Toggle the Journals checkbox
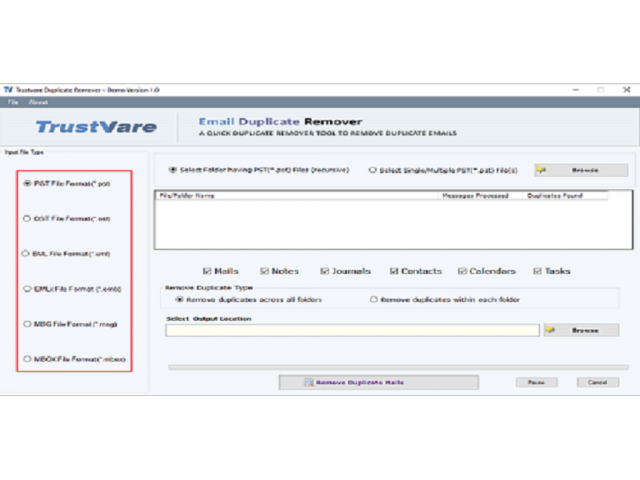The image size is (640, 480). point(324,271)
